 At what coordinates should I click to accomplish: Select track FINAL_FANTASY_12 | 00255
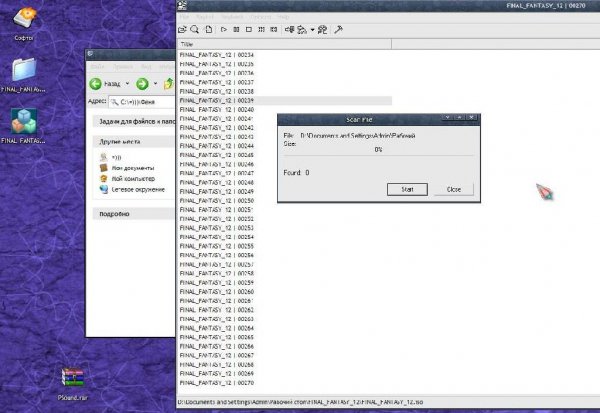[217, 246]
